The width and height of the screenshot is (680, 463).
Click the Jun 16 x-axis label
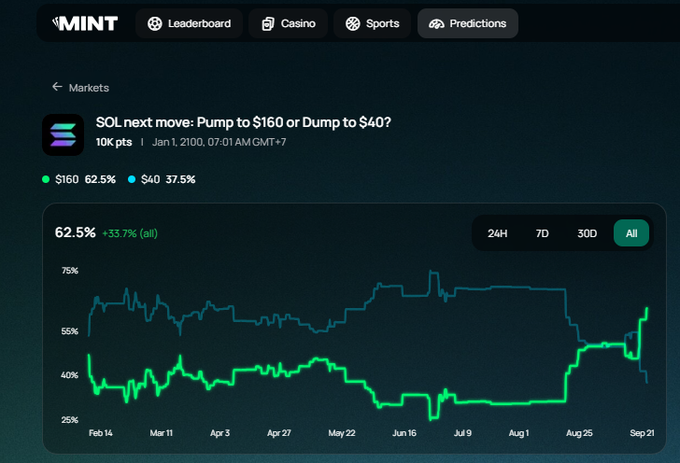pyautogui.click(x=404, y=433)
